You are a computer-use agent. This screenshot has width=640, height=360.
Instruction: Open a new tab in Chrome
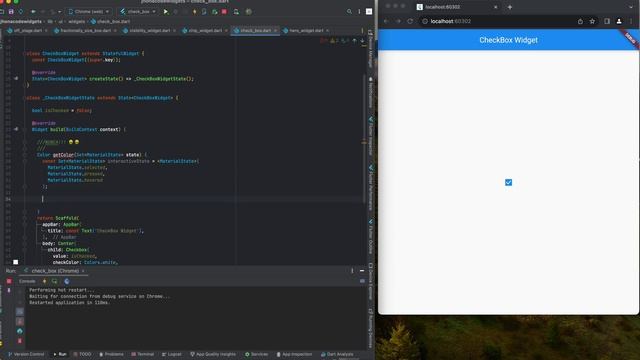click(x=510, y=7)
